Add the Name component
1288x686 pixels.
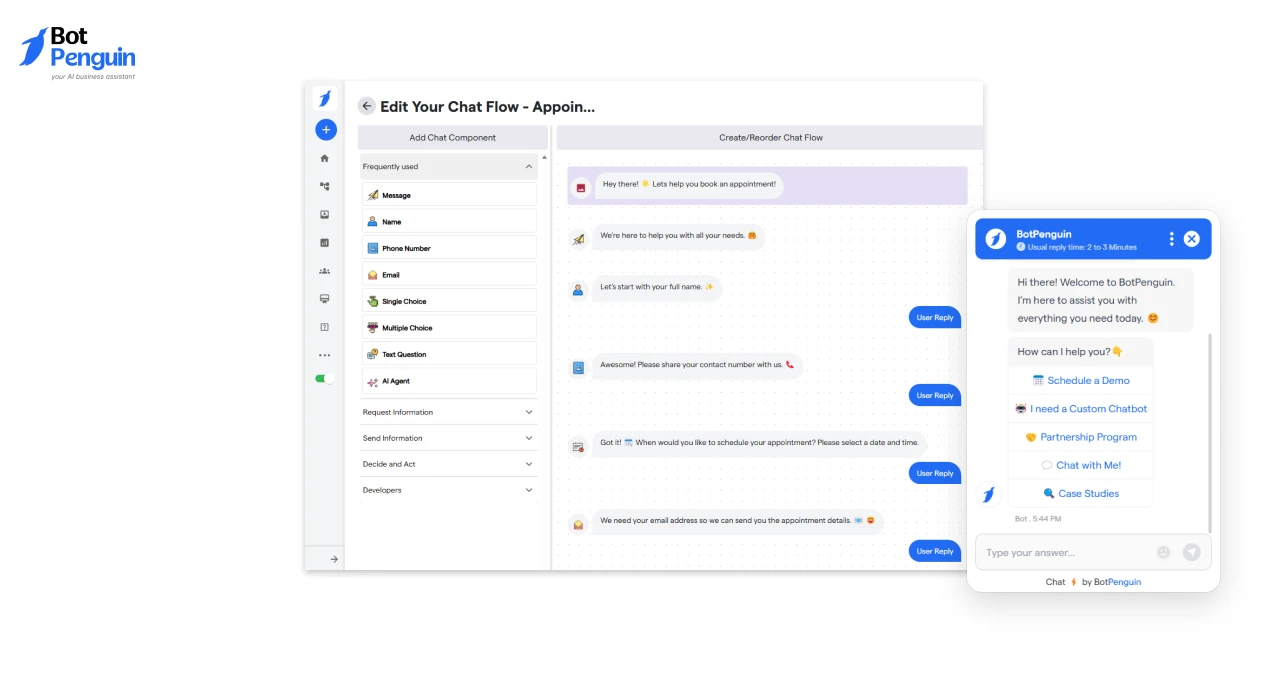449,222
